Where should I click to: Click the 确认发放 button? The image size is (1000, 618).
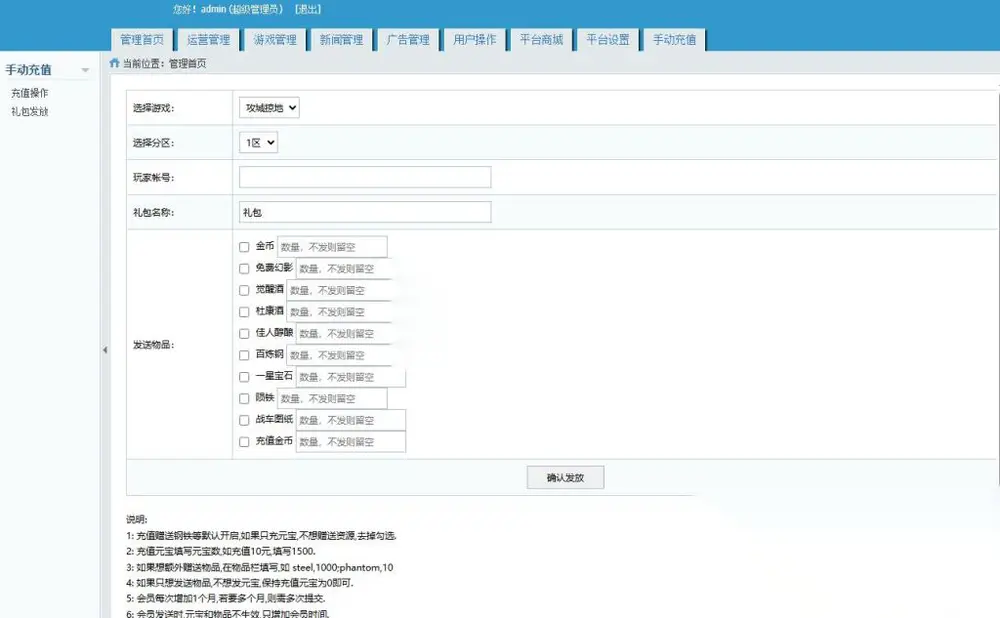(565, 477)
